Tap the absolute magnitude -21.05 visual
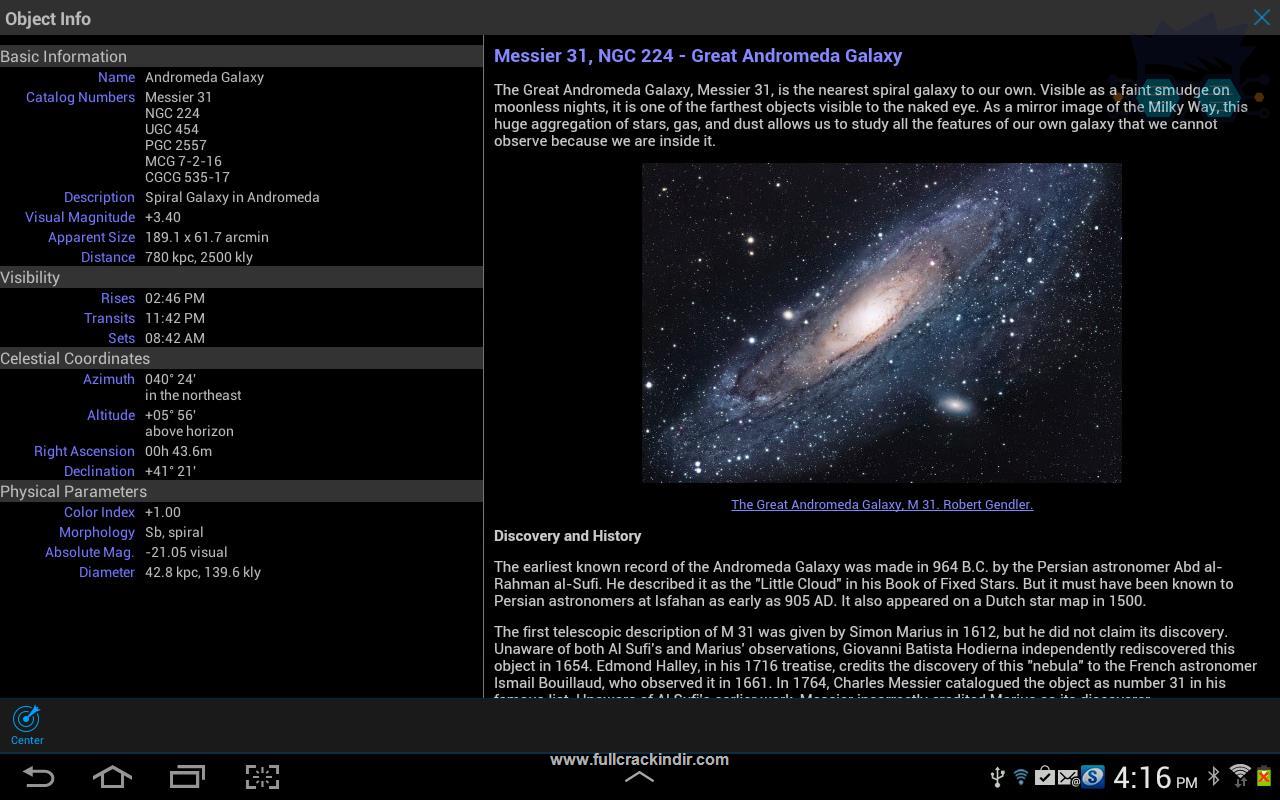This screenshot has height=800, width=1280. (x=186, y=552)
